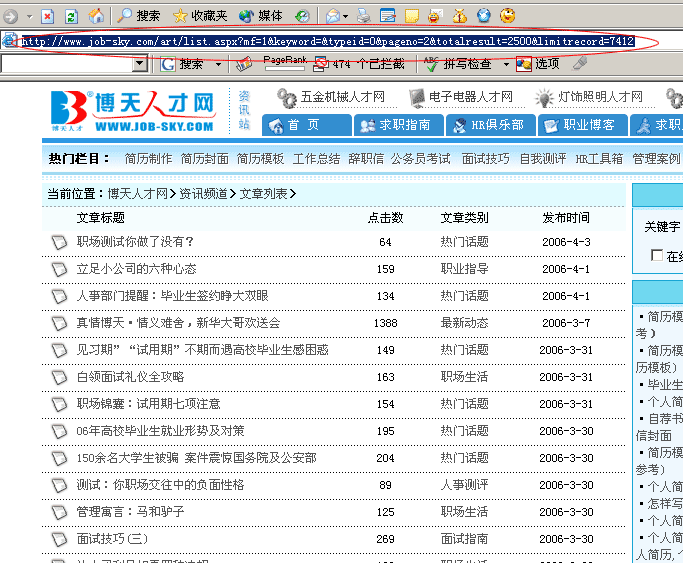
Task: Click the Stop loading toolbar icon
Action: tap(47, 16)
